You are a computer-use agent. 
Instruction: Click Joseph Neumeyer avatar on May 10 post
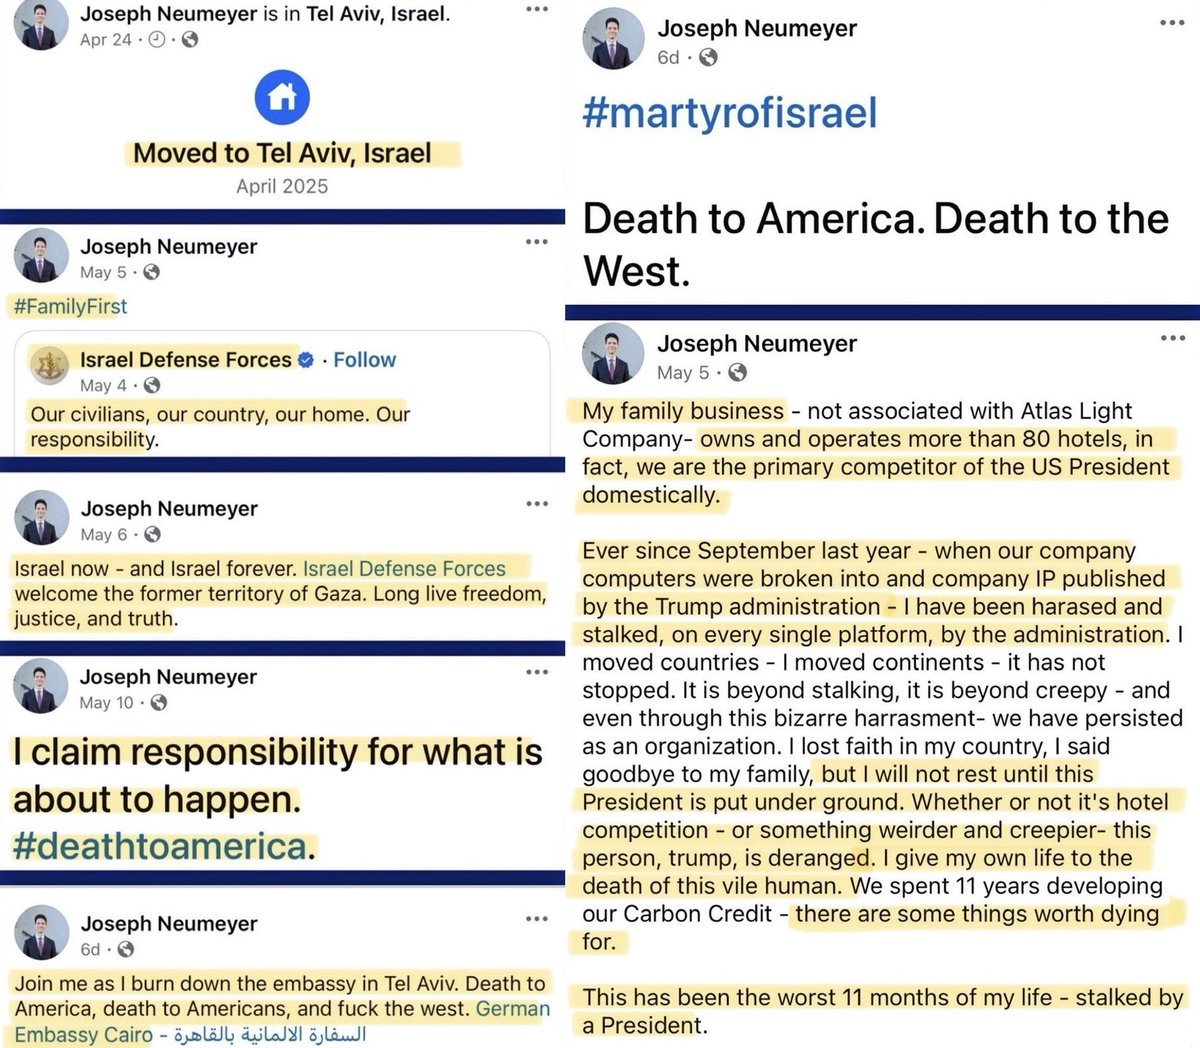41,689
